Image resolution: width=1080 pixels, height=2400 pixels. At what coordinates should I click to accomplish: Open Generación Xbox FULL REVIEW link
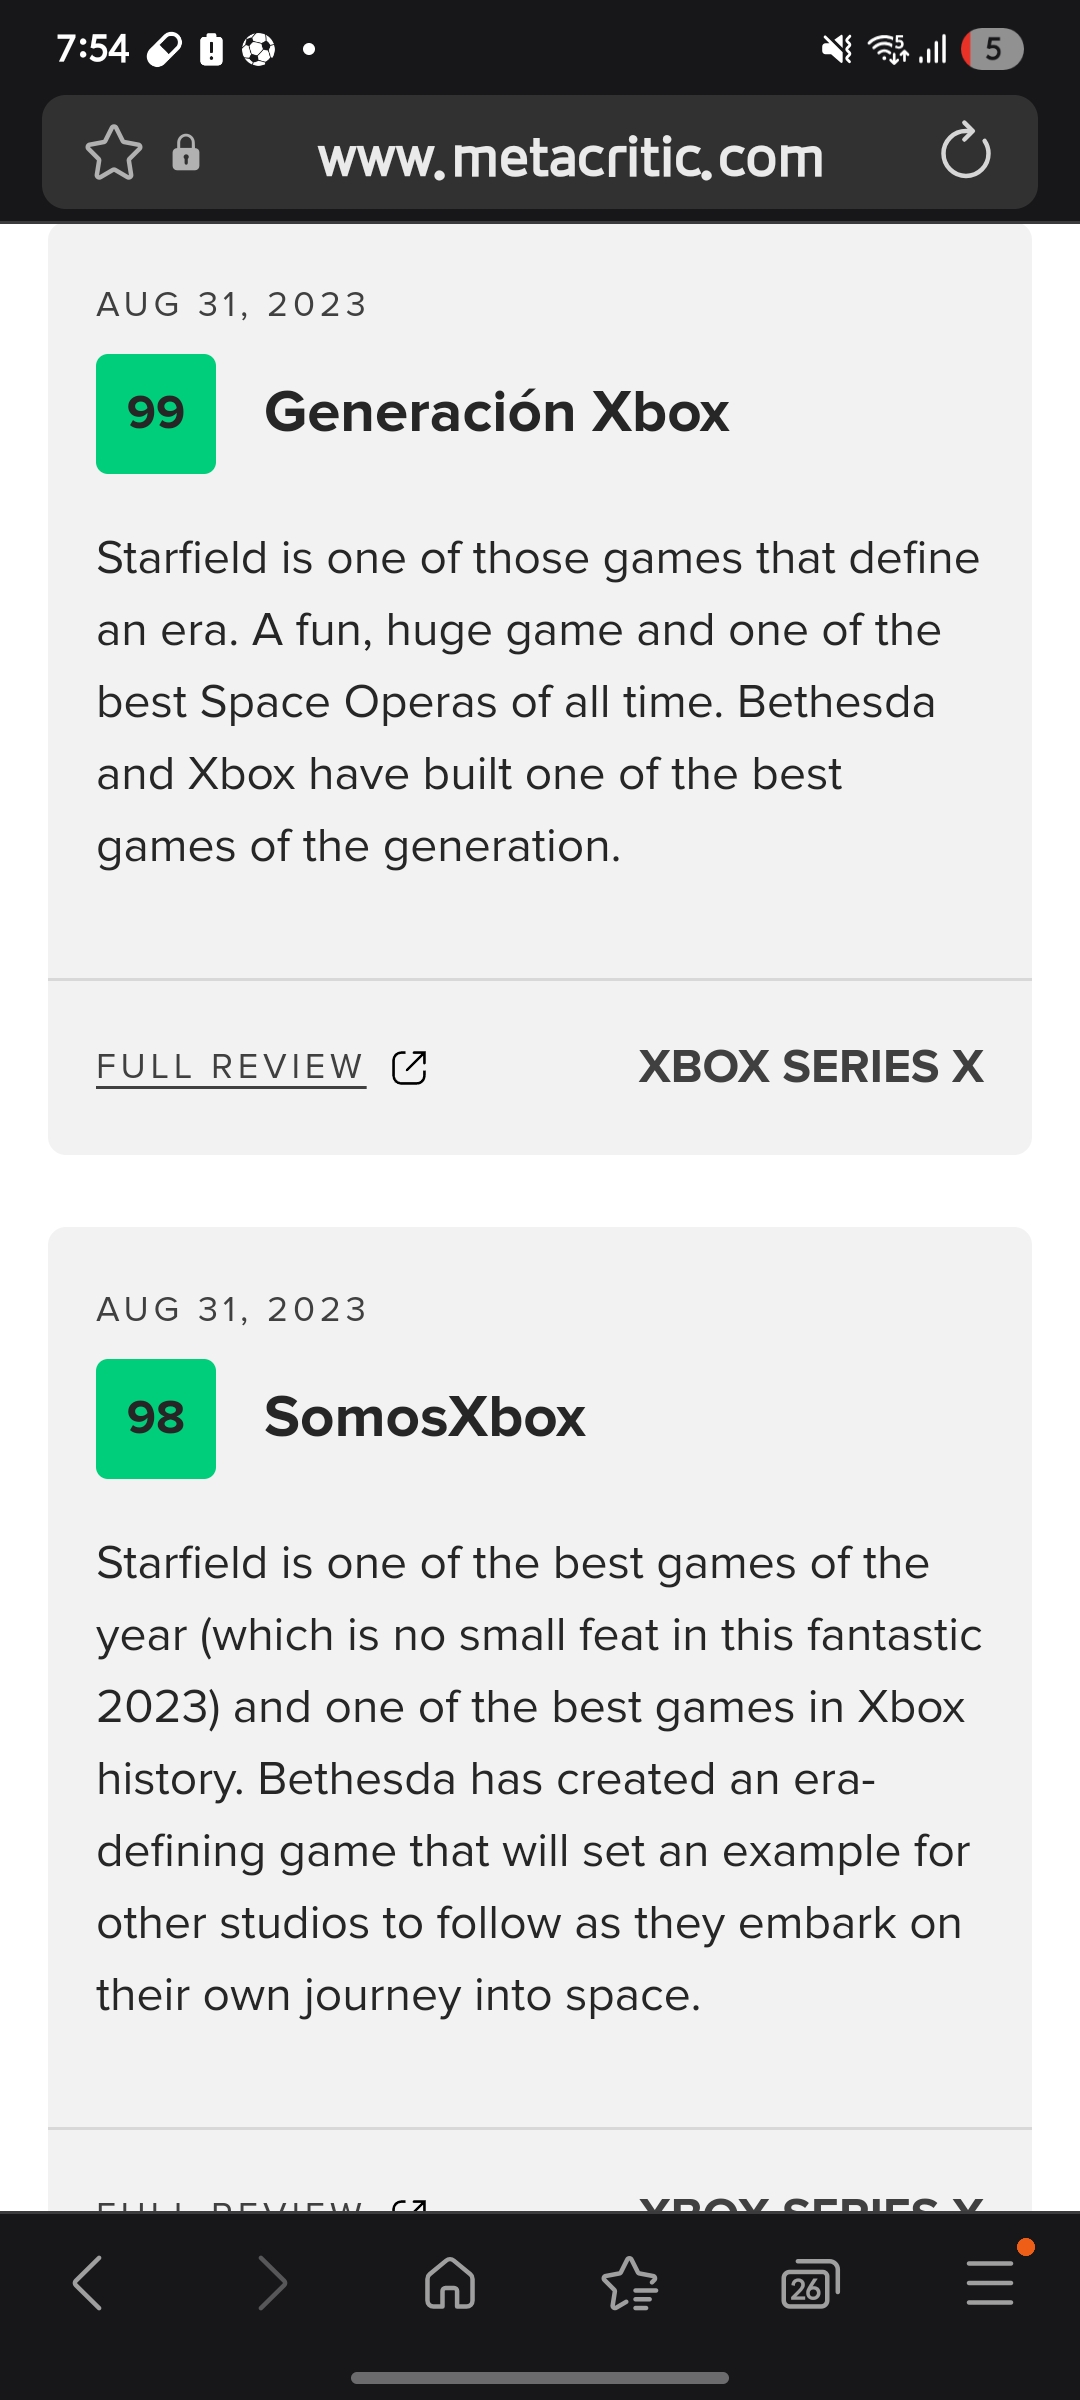tap(231, 1067)
